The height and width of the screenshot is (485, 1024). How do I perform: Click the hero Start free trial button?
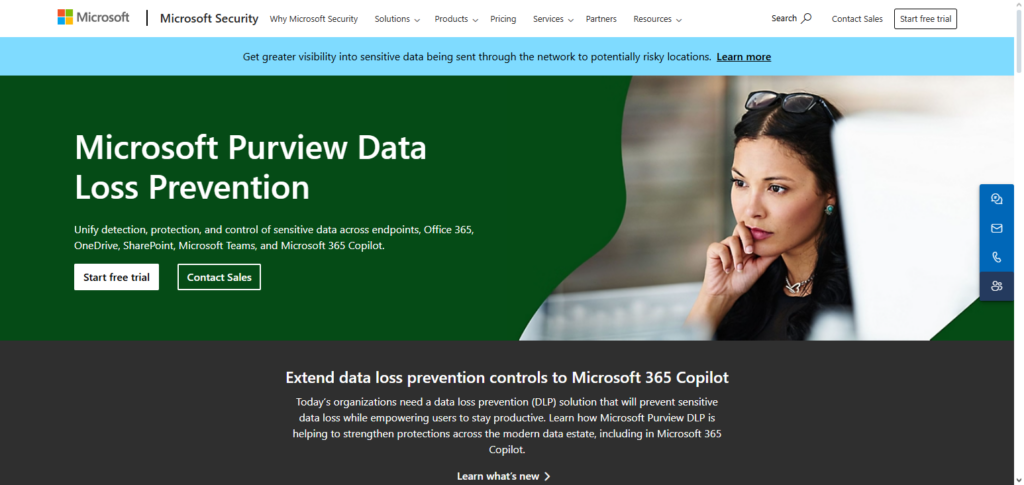(x=116, y=277)
